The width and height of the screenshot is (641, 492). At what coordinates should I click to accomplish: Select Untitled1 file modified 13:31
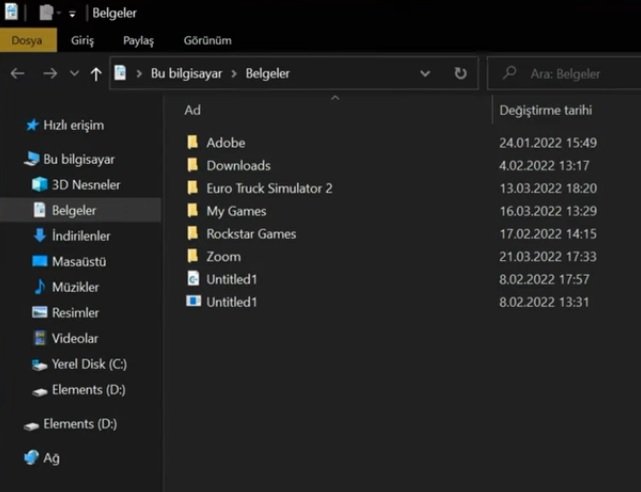point(231,302)
